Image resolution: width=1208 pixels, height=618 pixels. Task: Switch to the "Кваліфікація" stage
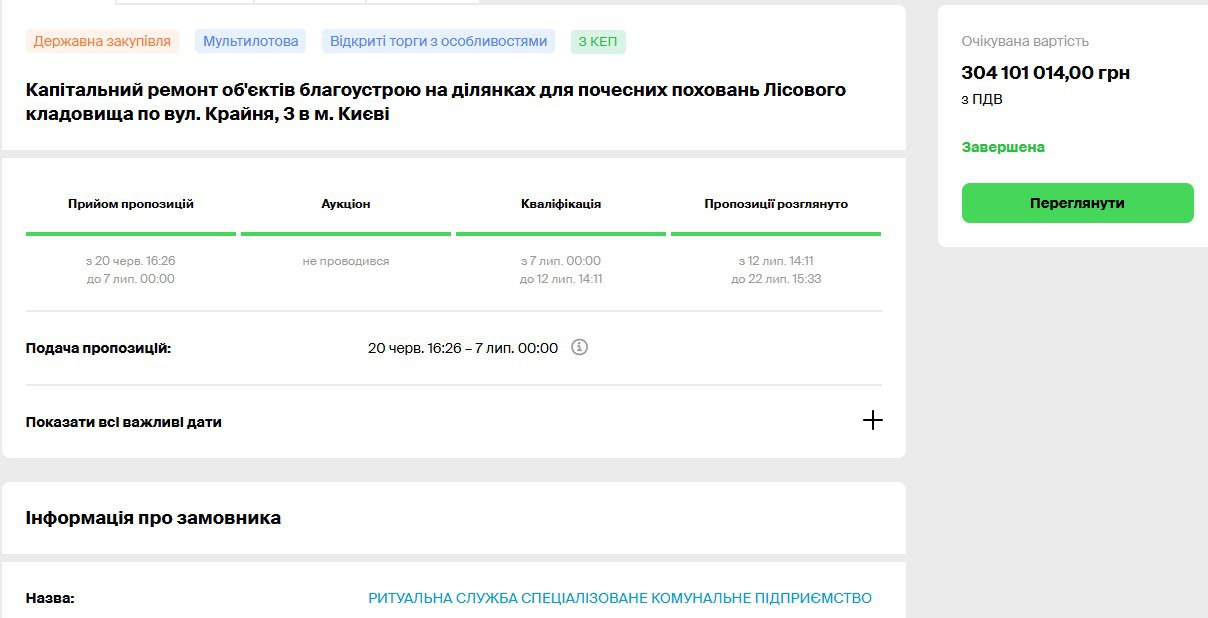pos(561,204)
